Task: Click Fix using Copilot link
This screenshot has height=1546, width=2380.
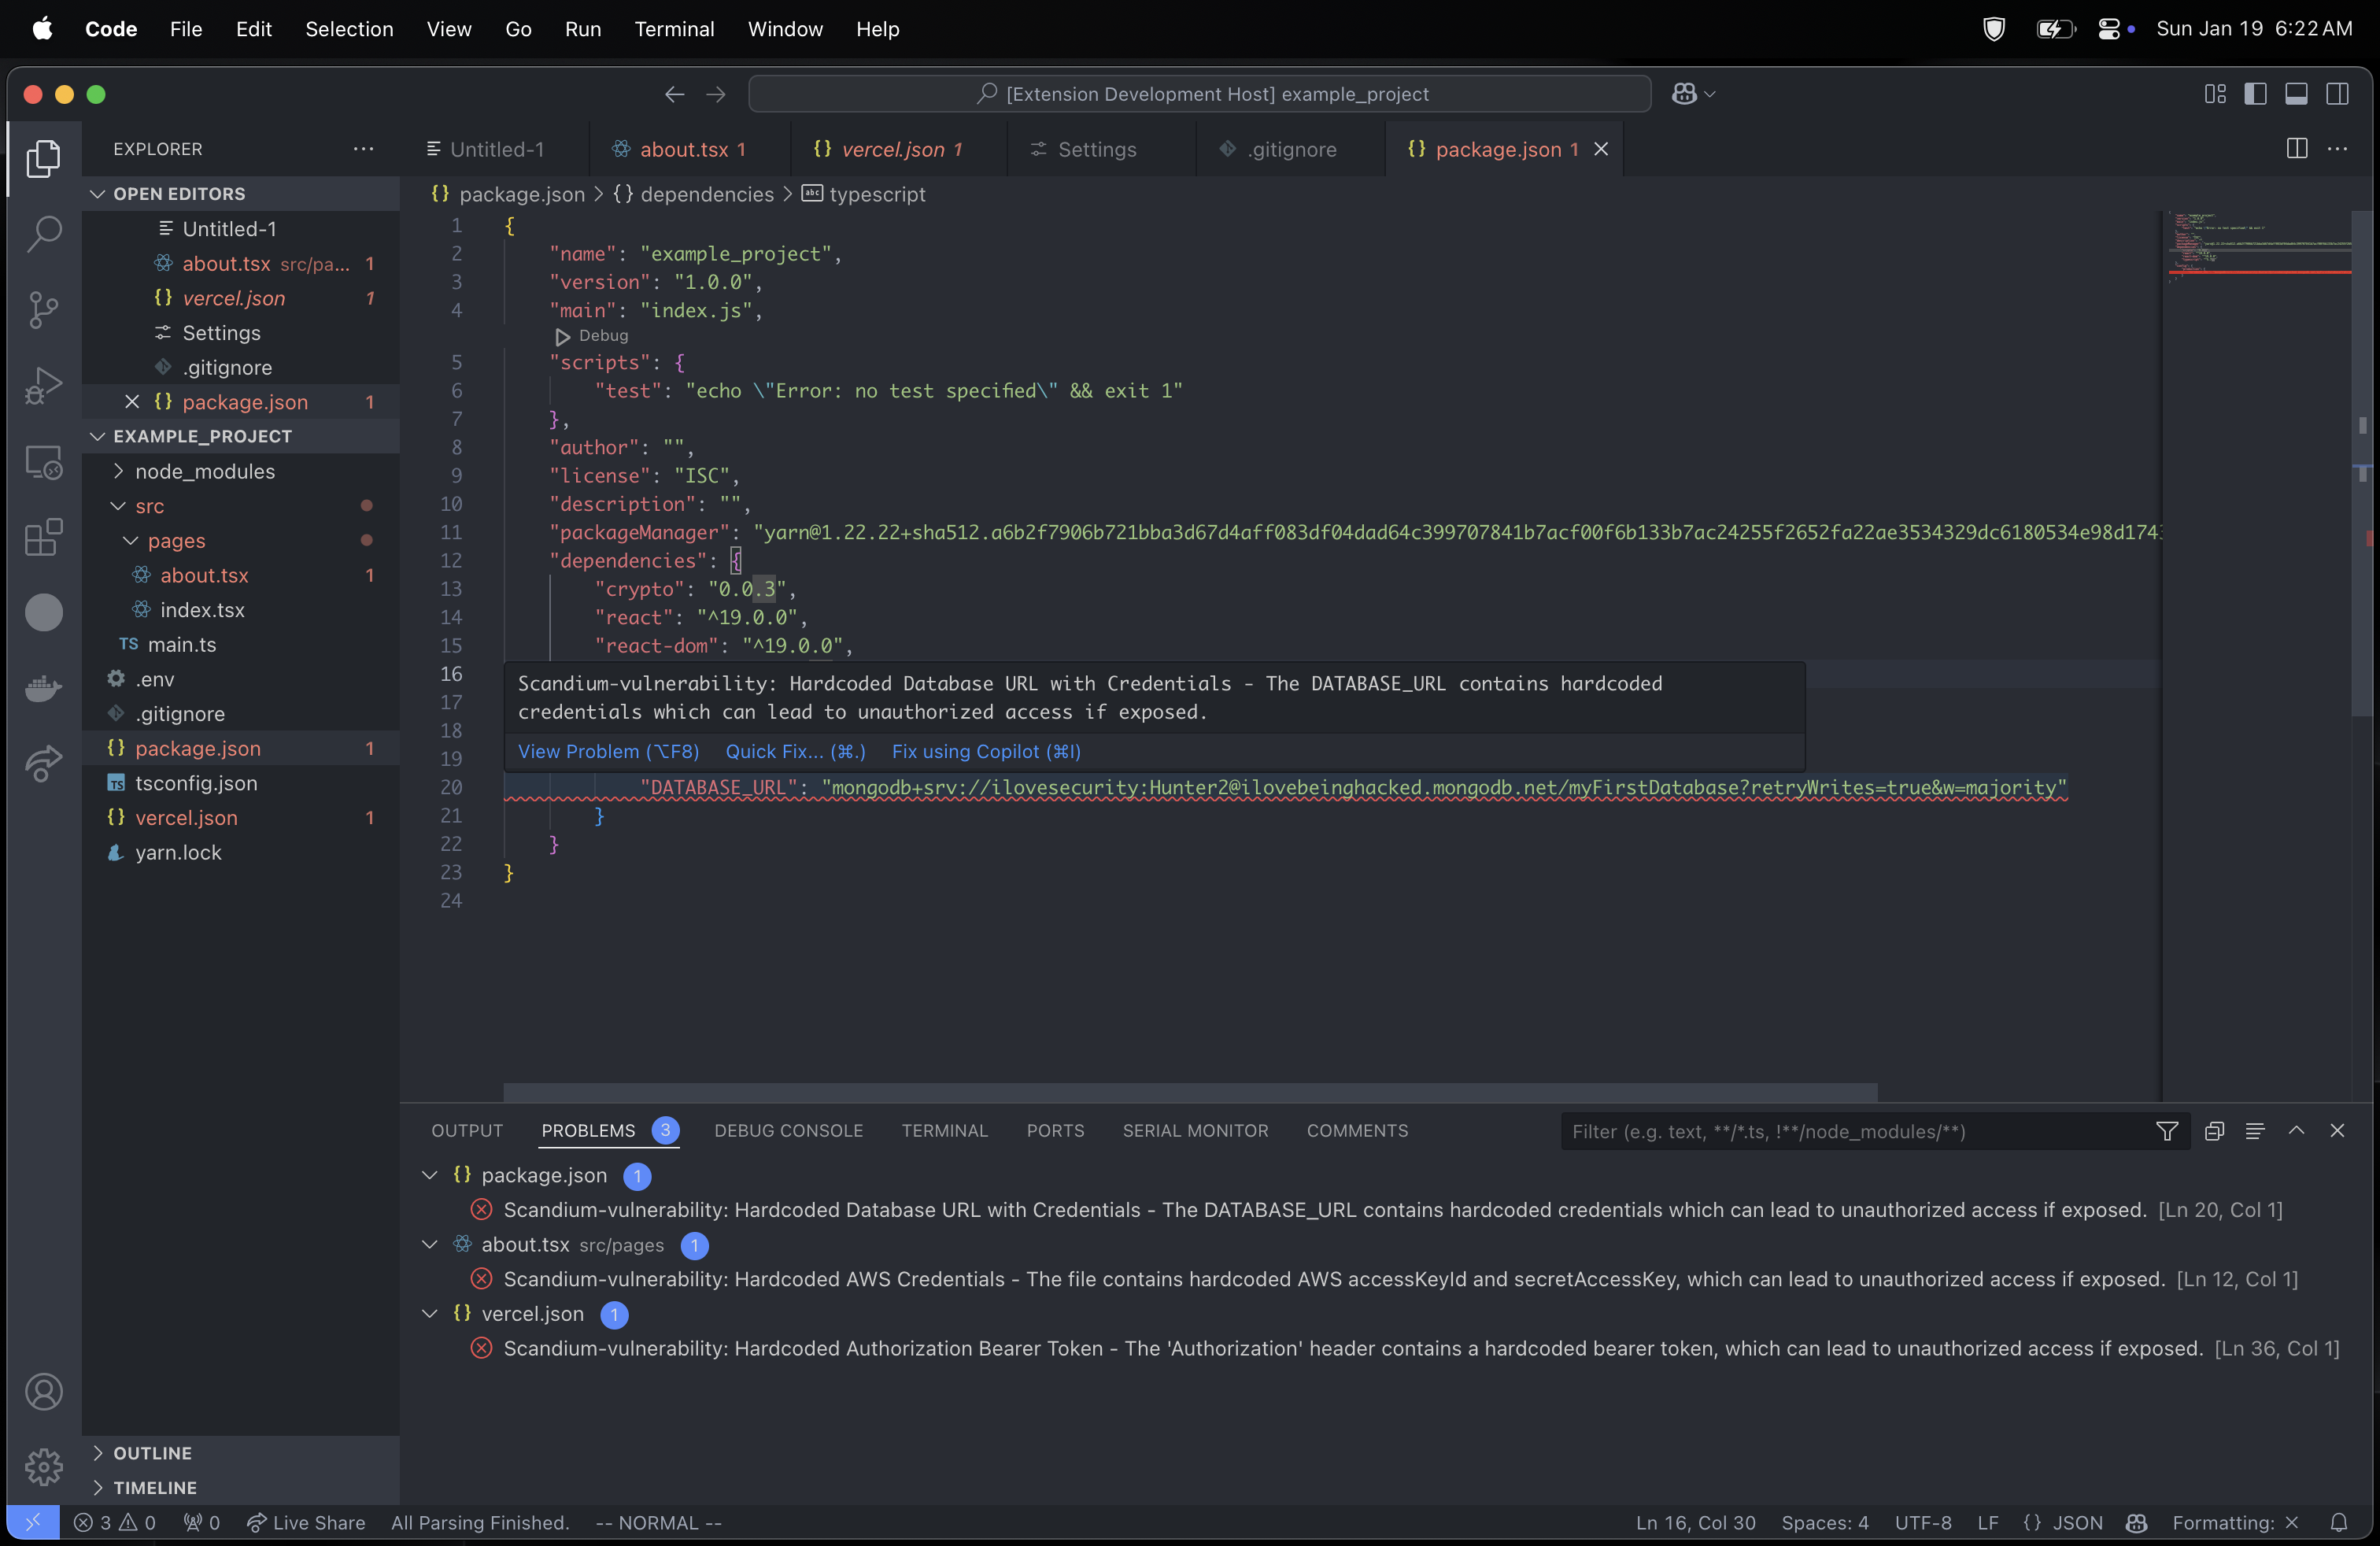Action: 985,751
